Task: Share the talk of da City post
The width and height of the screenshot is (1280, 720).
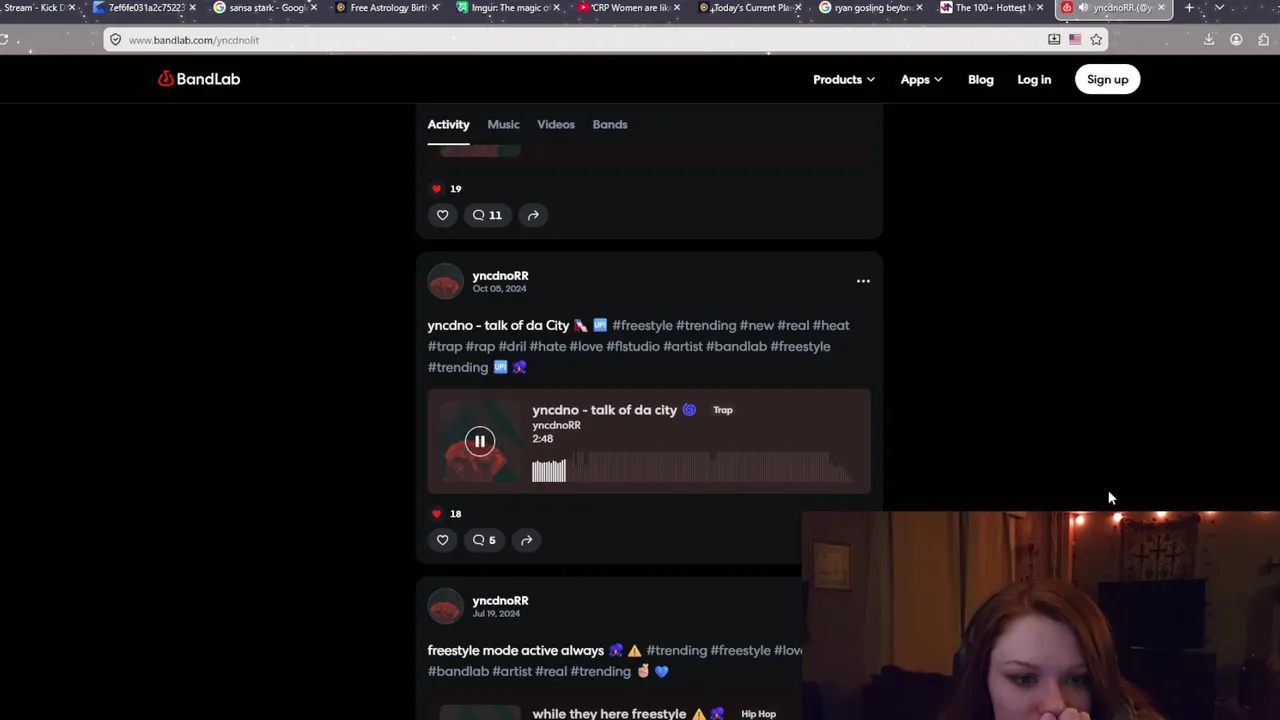Action: click(x=526, y=540)
